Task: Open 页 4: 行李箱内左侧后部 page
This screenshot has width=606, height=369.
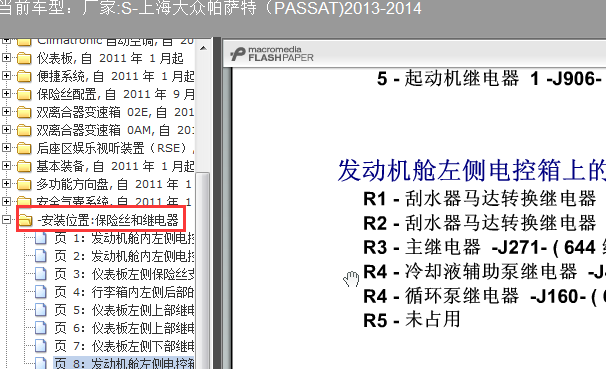Action: pos(124,292)
